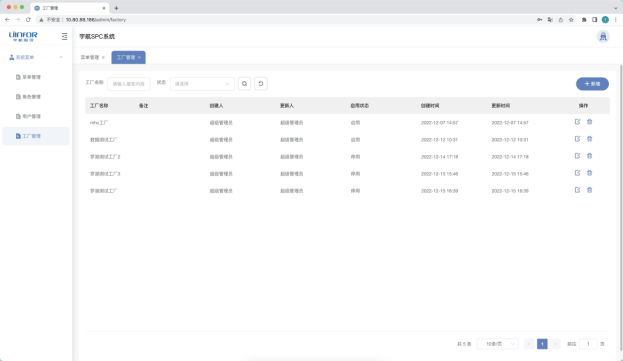
Task: Delete the factory created 2022-12-15 15:46
Action: click(x=590, y=173)
